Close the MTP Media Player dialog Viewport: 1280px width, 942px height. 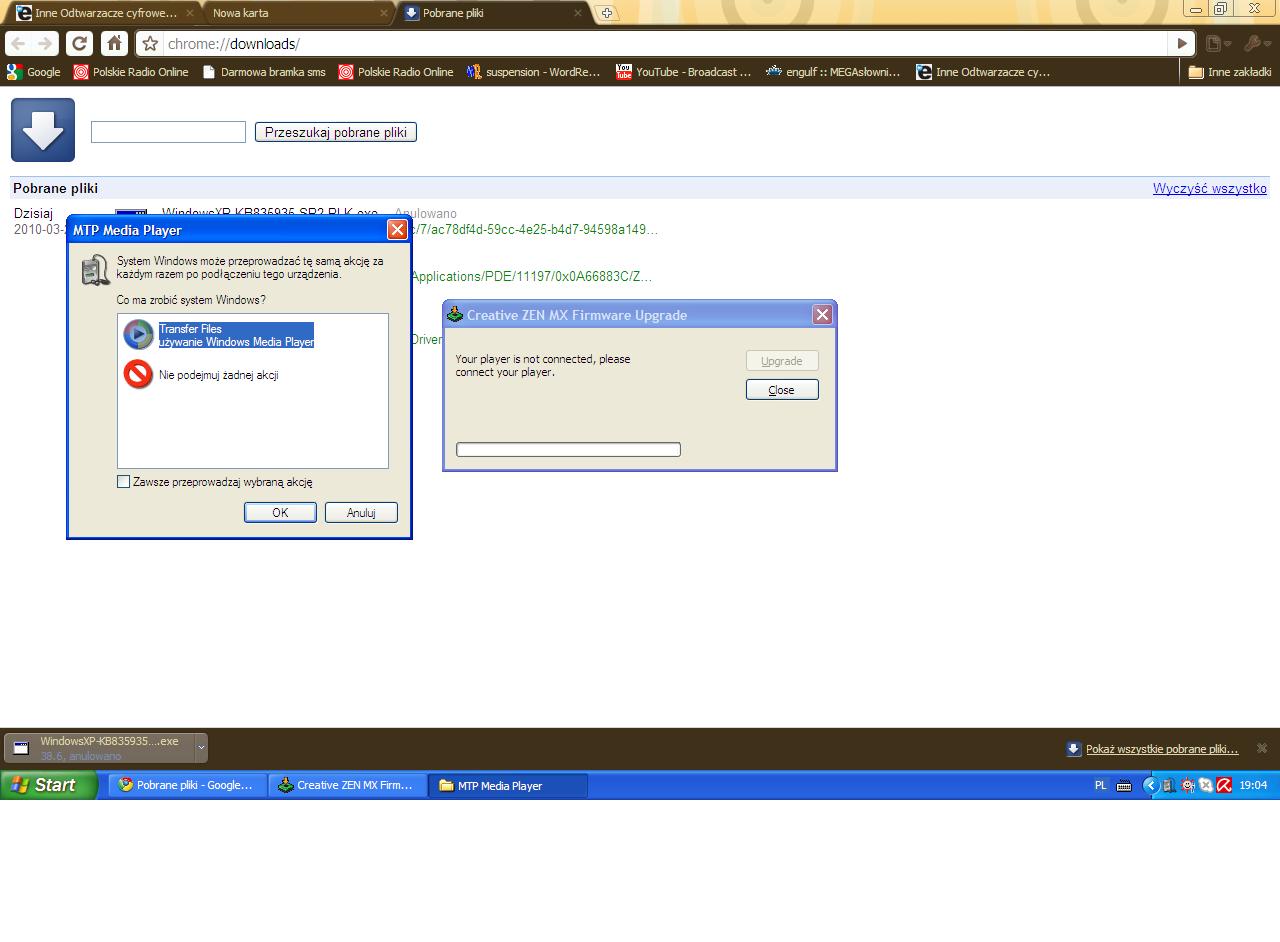397,230
